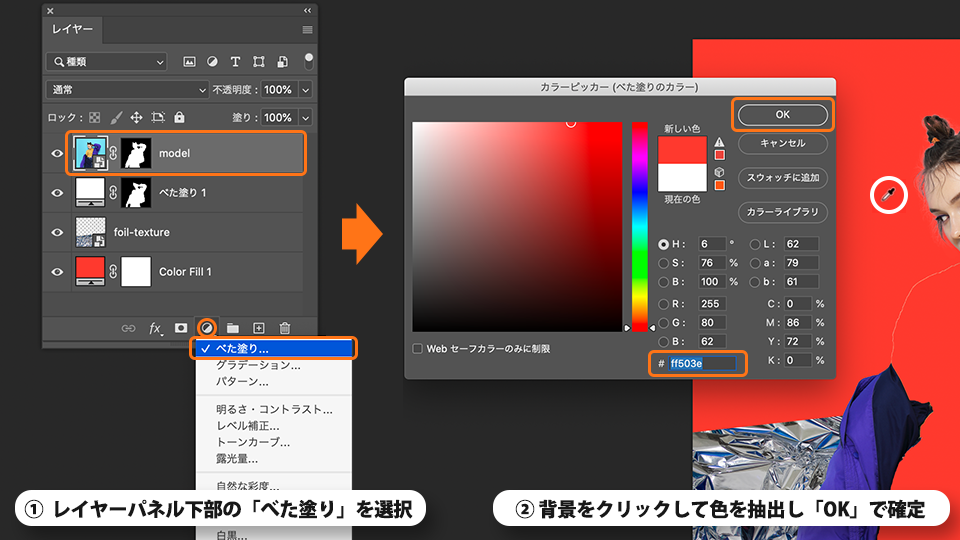960x540 pixels.
Task: Add a layer mask icon
Action: click(181, 328)
